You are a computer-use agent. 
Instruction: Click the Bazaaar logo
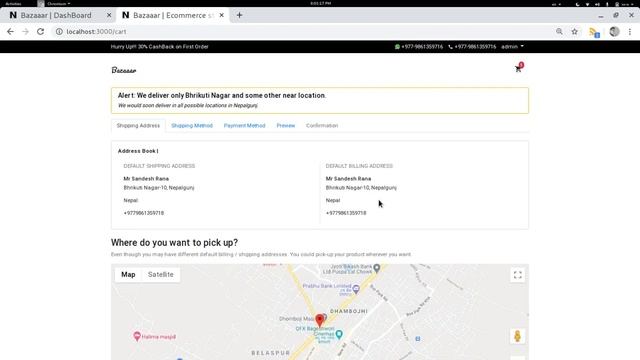click(x=124, y=70)
